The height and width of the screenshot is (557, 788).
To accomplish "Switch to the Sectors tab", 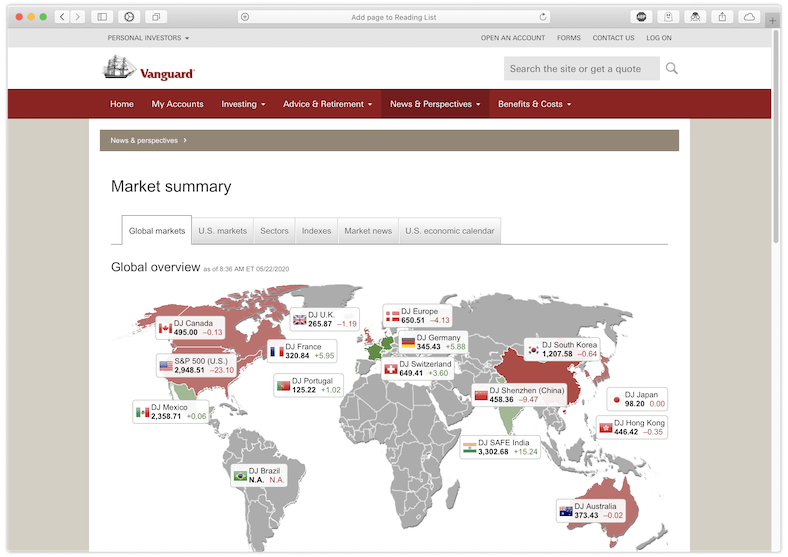I will 274,231.
